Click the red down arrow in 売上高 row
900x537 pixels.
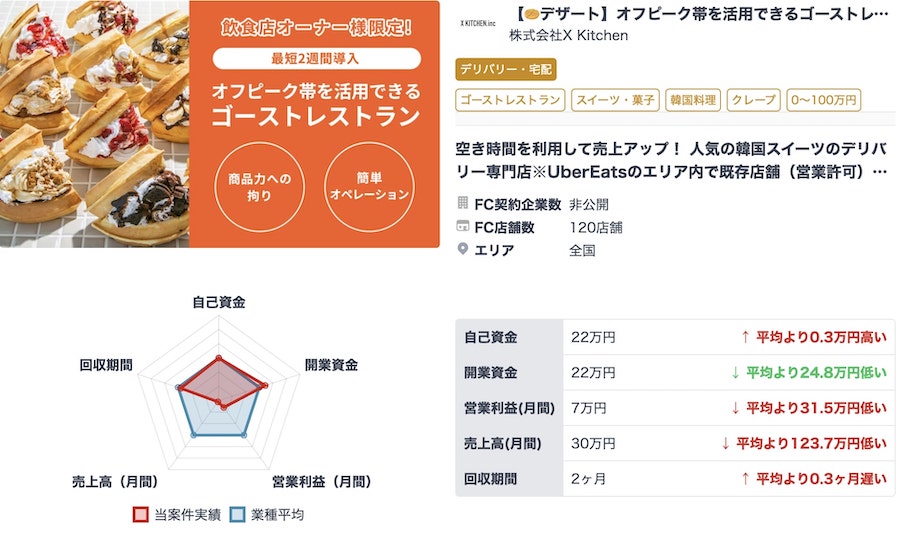coord(726,443)
